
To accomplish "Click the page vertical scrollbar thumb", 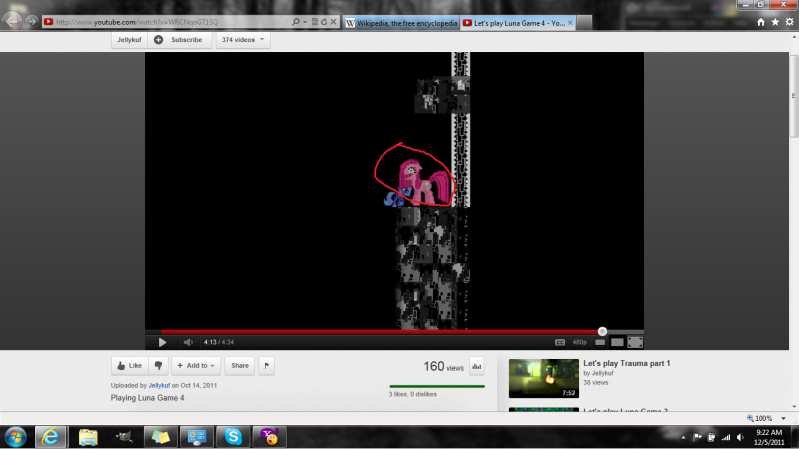I will [794, 94].
